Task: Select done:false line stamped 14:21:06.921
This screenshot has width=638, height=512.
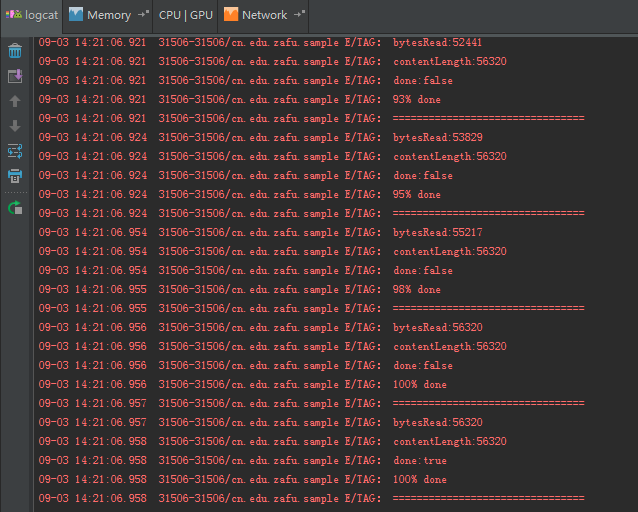Action: 246,81
